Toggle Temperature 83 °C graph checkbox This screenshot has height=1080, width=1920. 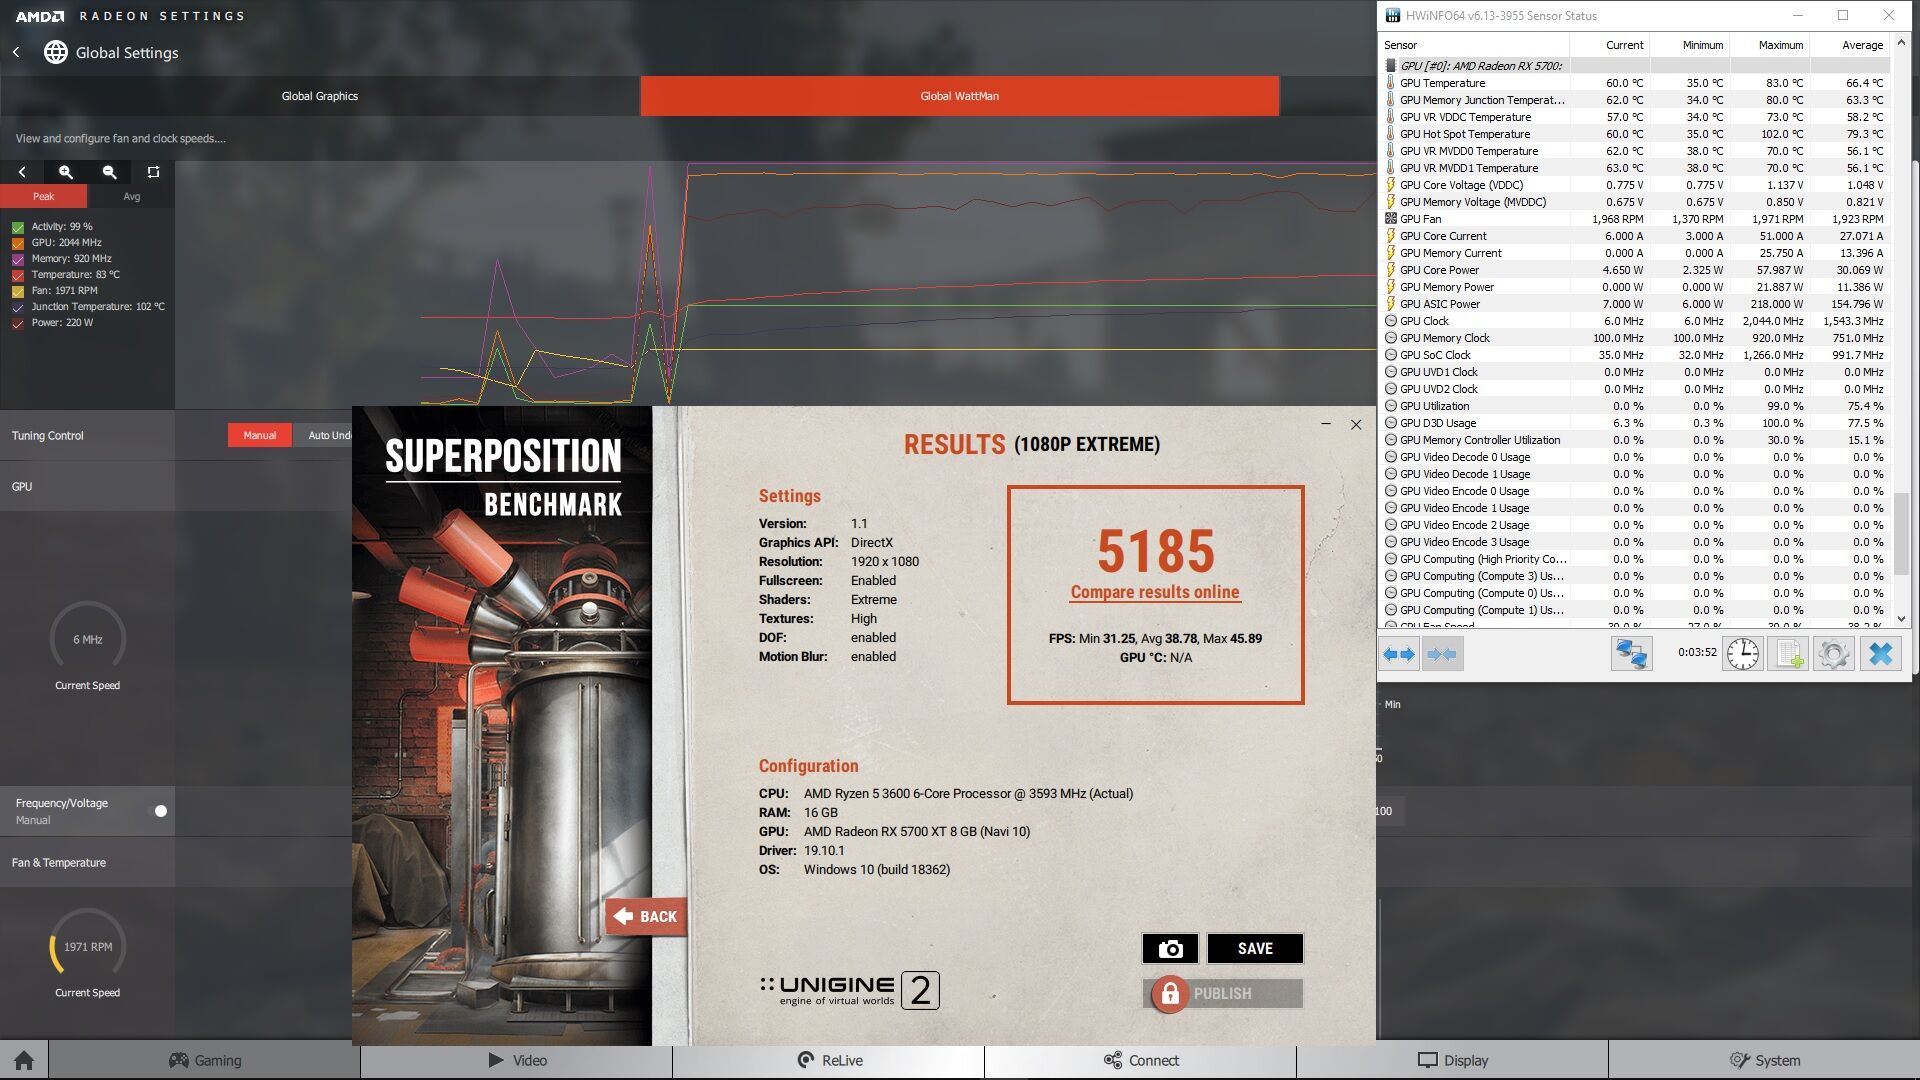(18, 275)
